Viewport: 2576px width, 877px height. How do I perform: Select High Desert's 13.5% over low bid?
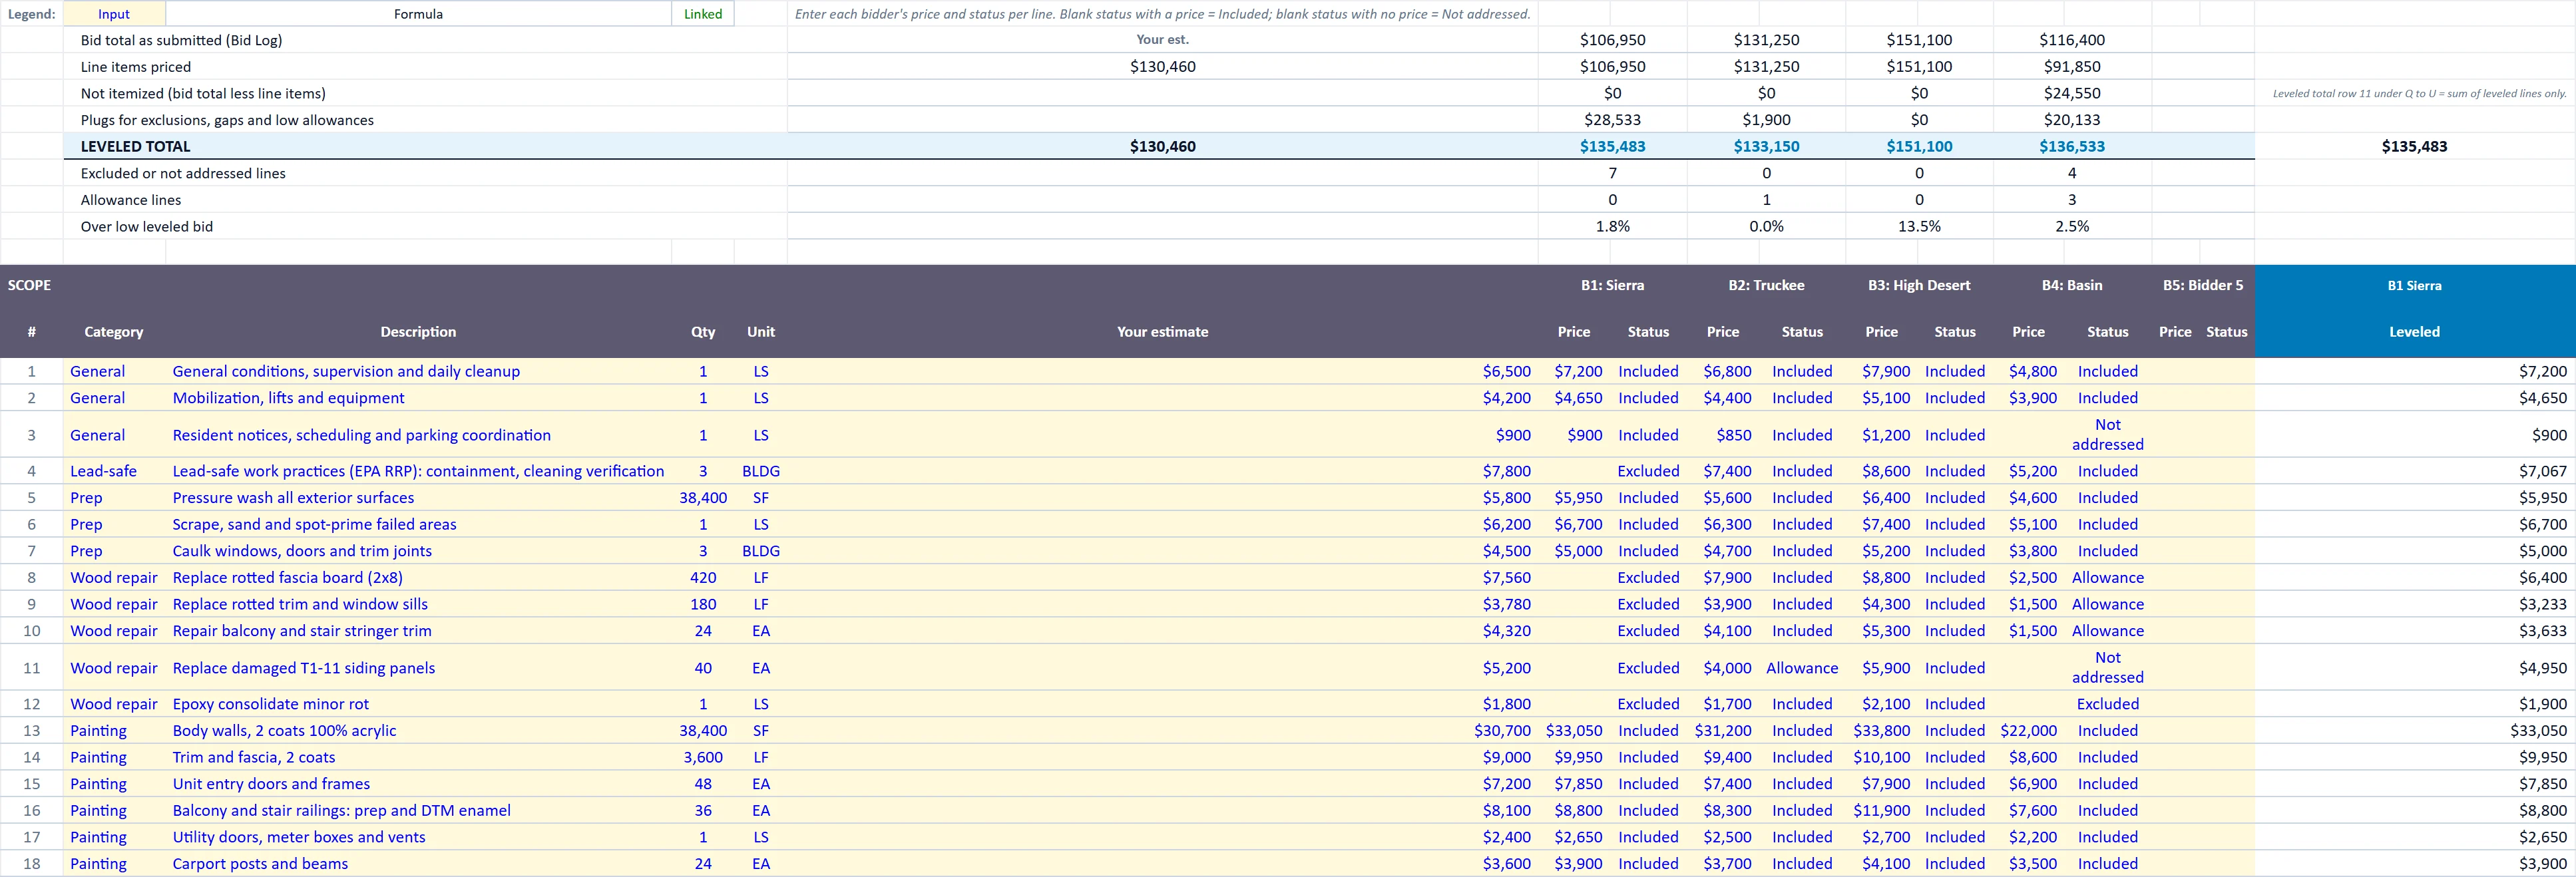pyautogui.click(x=1919, y=226)
